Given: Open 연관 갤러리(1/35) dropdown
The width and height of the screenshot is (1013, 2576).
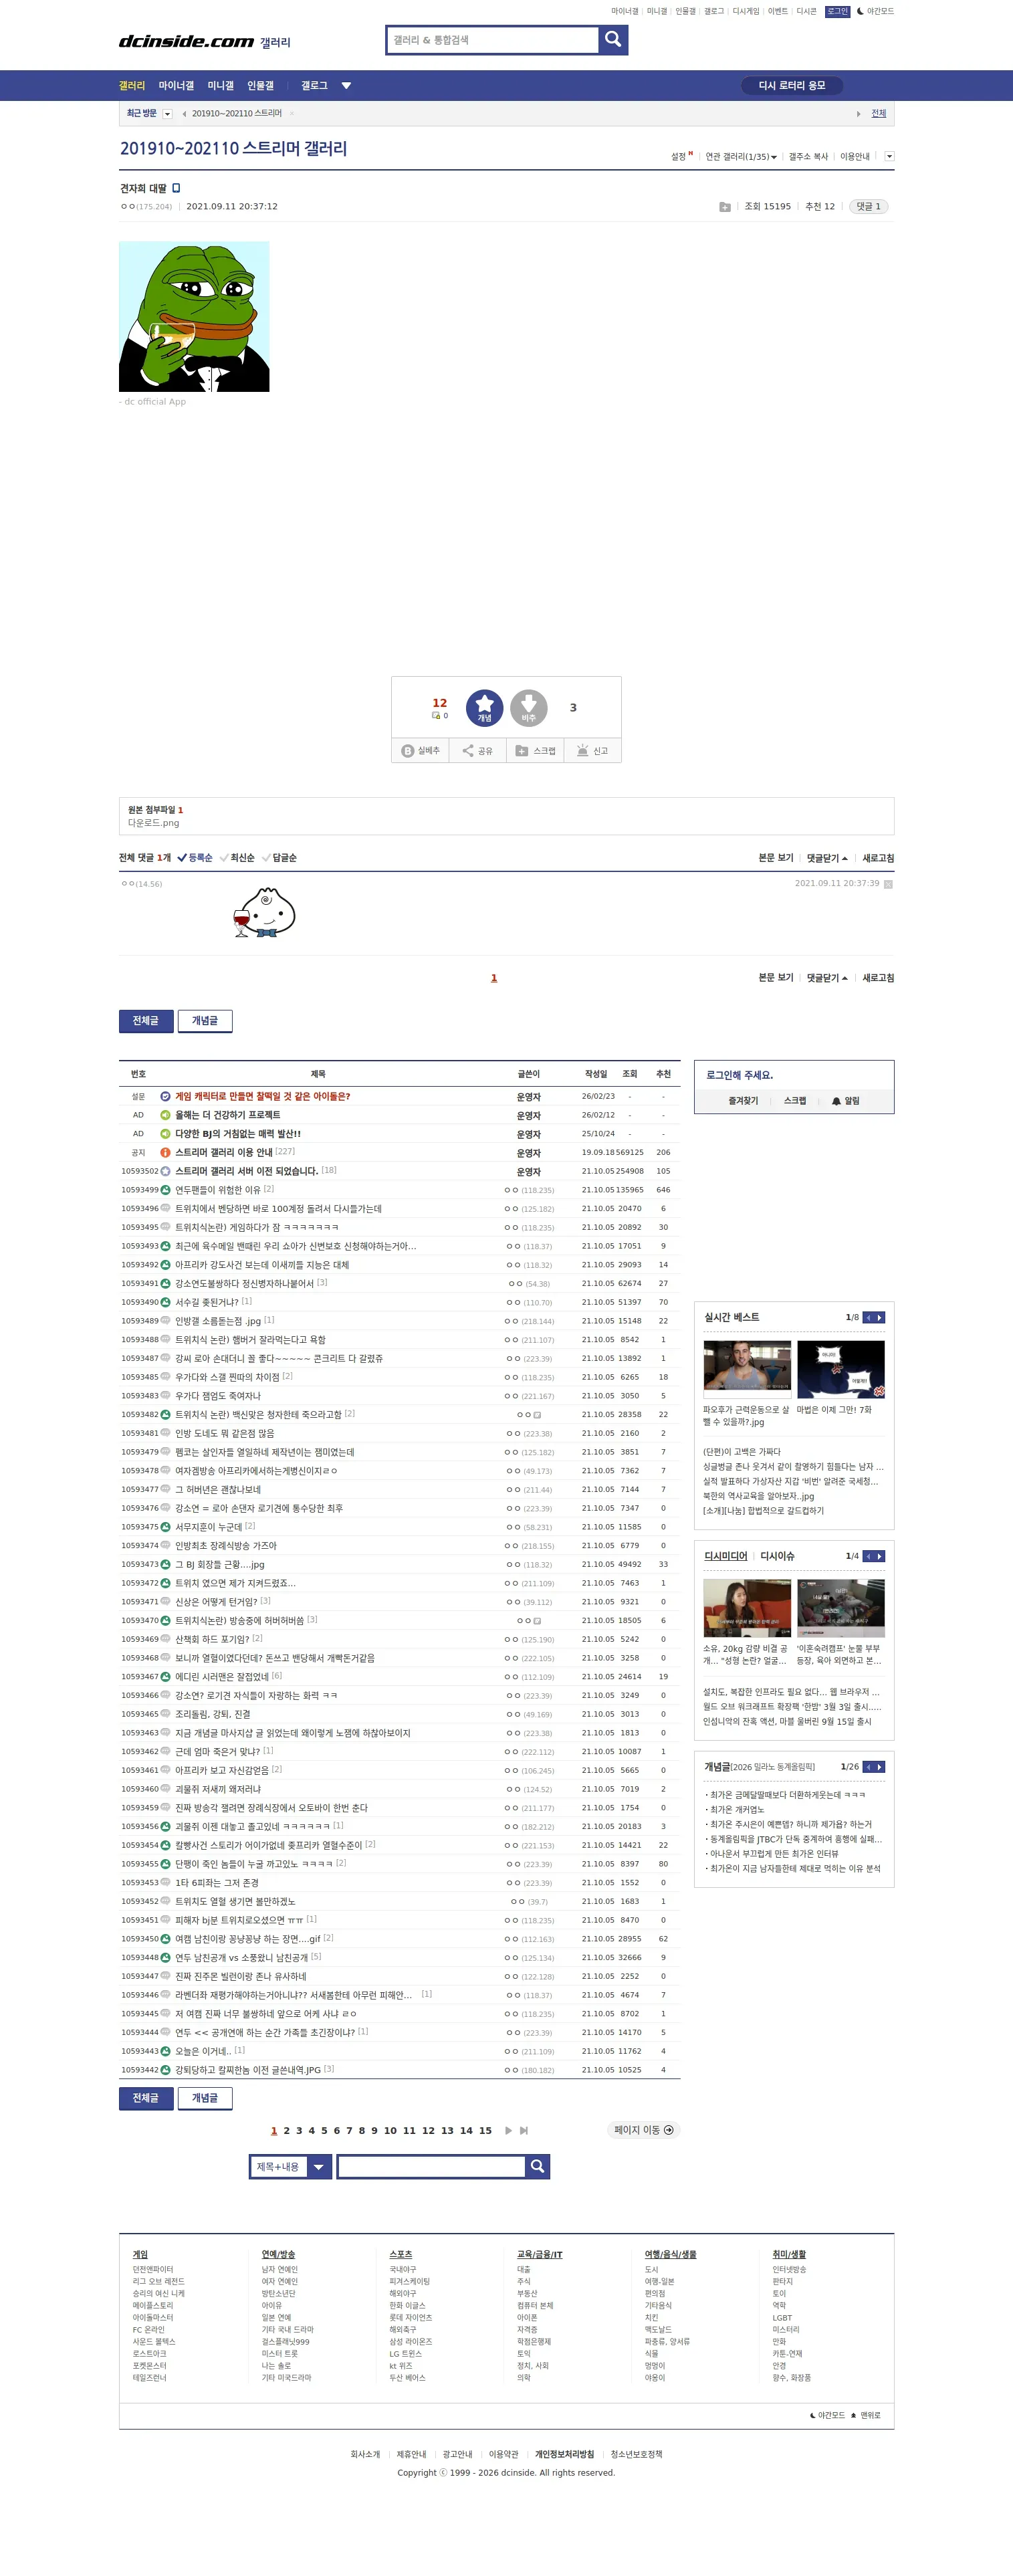Looking at the screenshot, I should 741,156.
